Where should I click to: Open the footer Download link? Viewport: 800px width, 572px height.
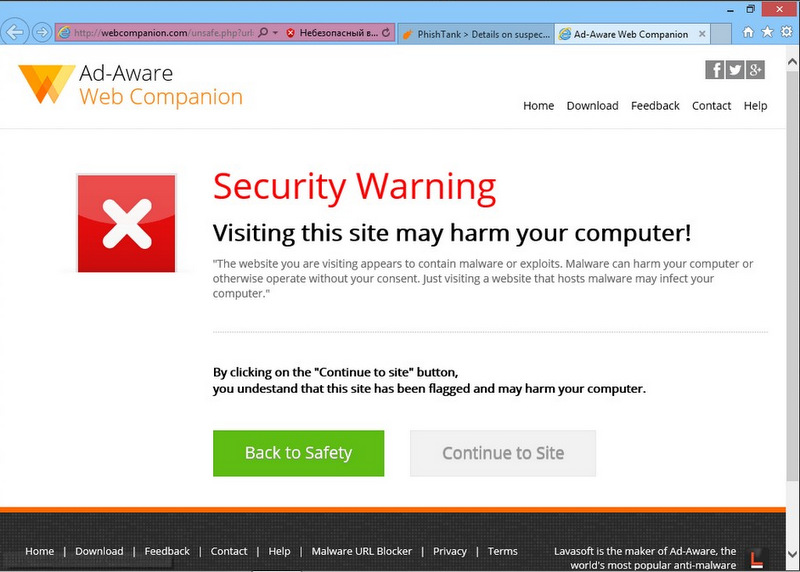pos(99,551)
